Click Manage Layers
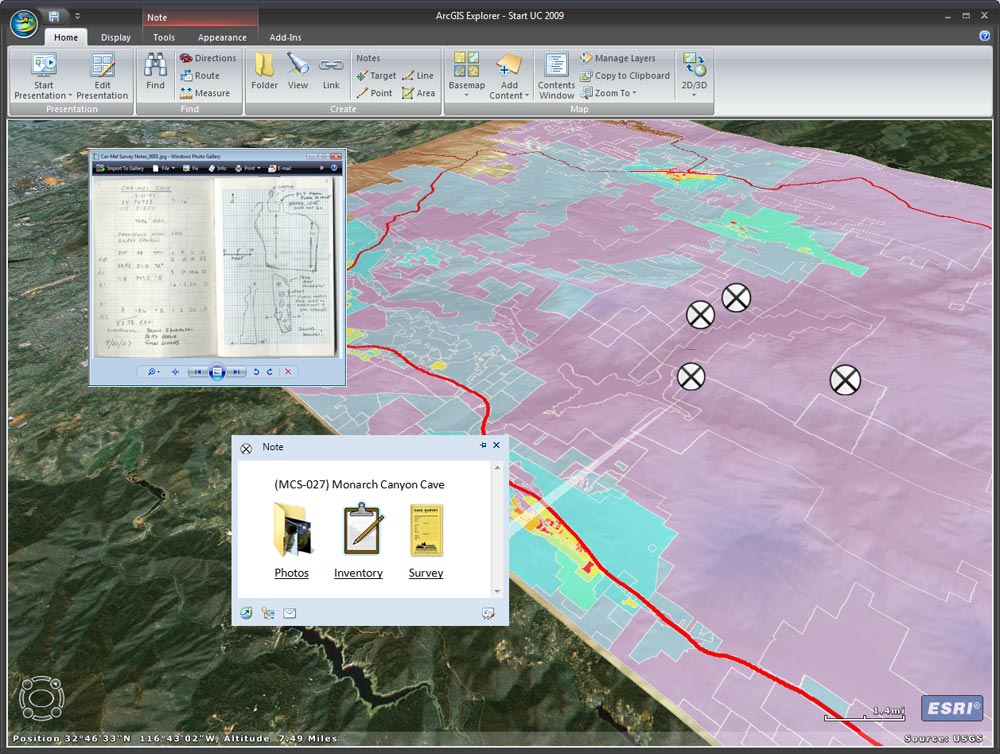The image size is (1000, 754). pos(617,58)
